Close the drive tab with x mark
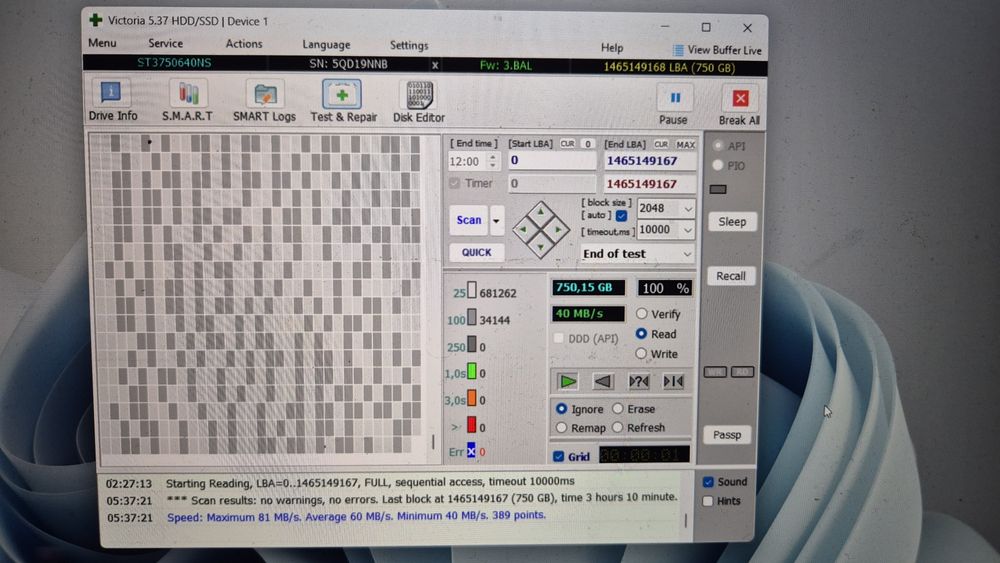The image size is (1000, 563). coord(435,65)
